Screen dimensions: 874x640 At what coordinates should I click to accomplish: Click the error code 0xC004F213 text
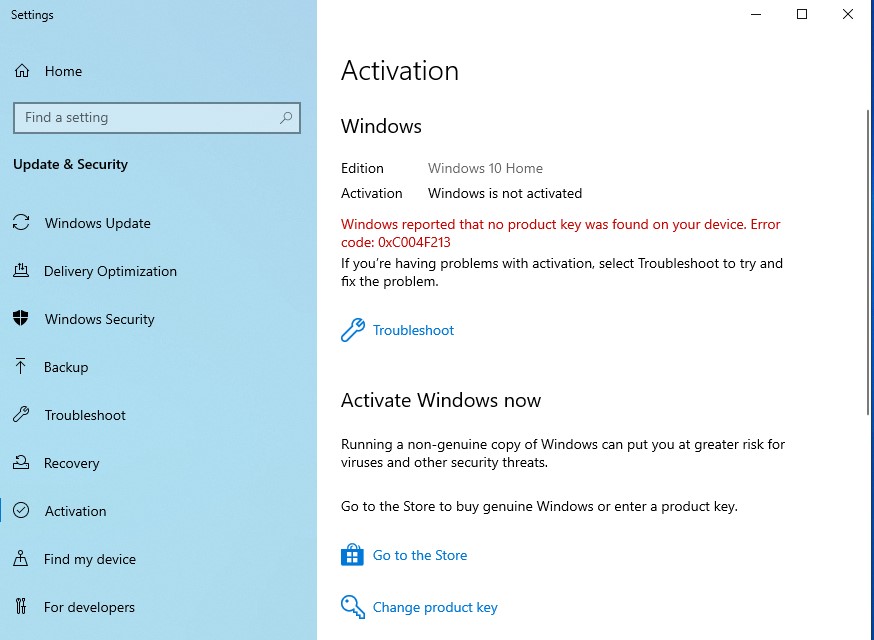pyautogui.click(x=414, y=243)
